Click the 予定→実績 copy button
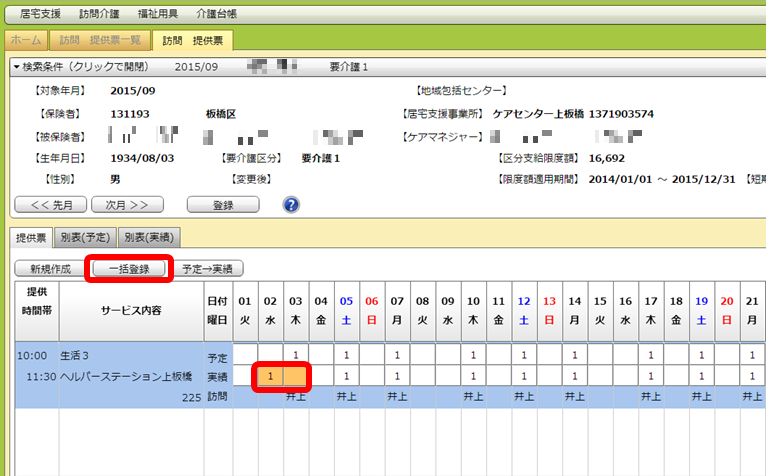 point(211,269)
